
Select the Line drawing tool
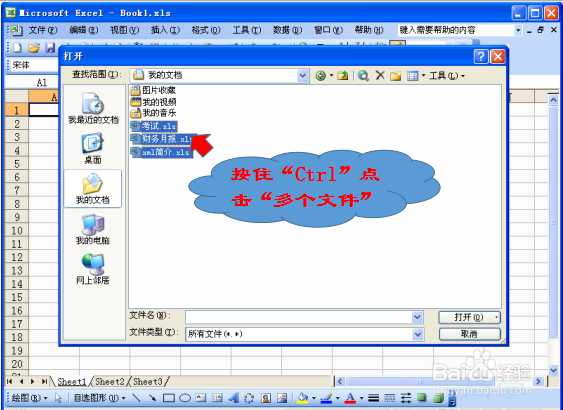tap(136, 397)
